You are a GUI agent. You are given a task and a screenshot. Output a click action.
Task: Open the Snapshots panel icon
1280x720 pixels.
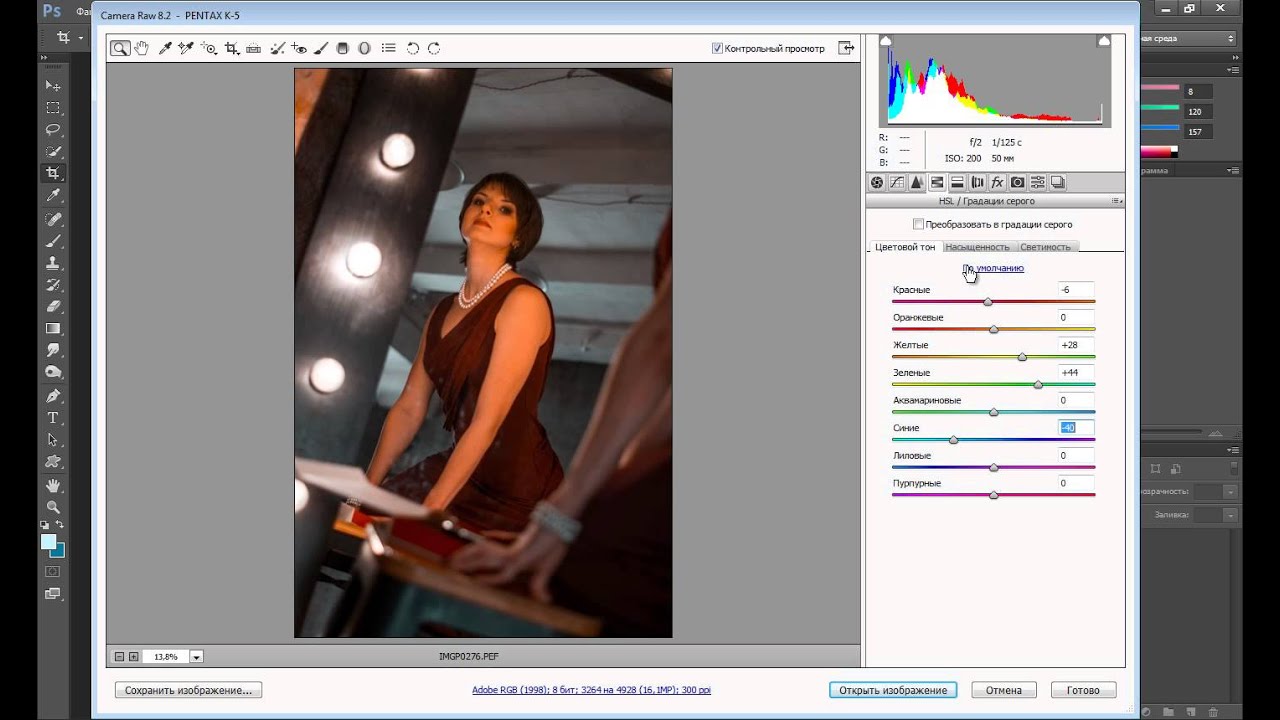(1057, 182)
